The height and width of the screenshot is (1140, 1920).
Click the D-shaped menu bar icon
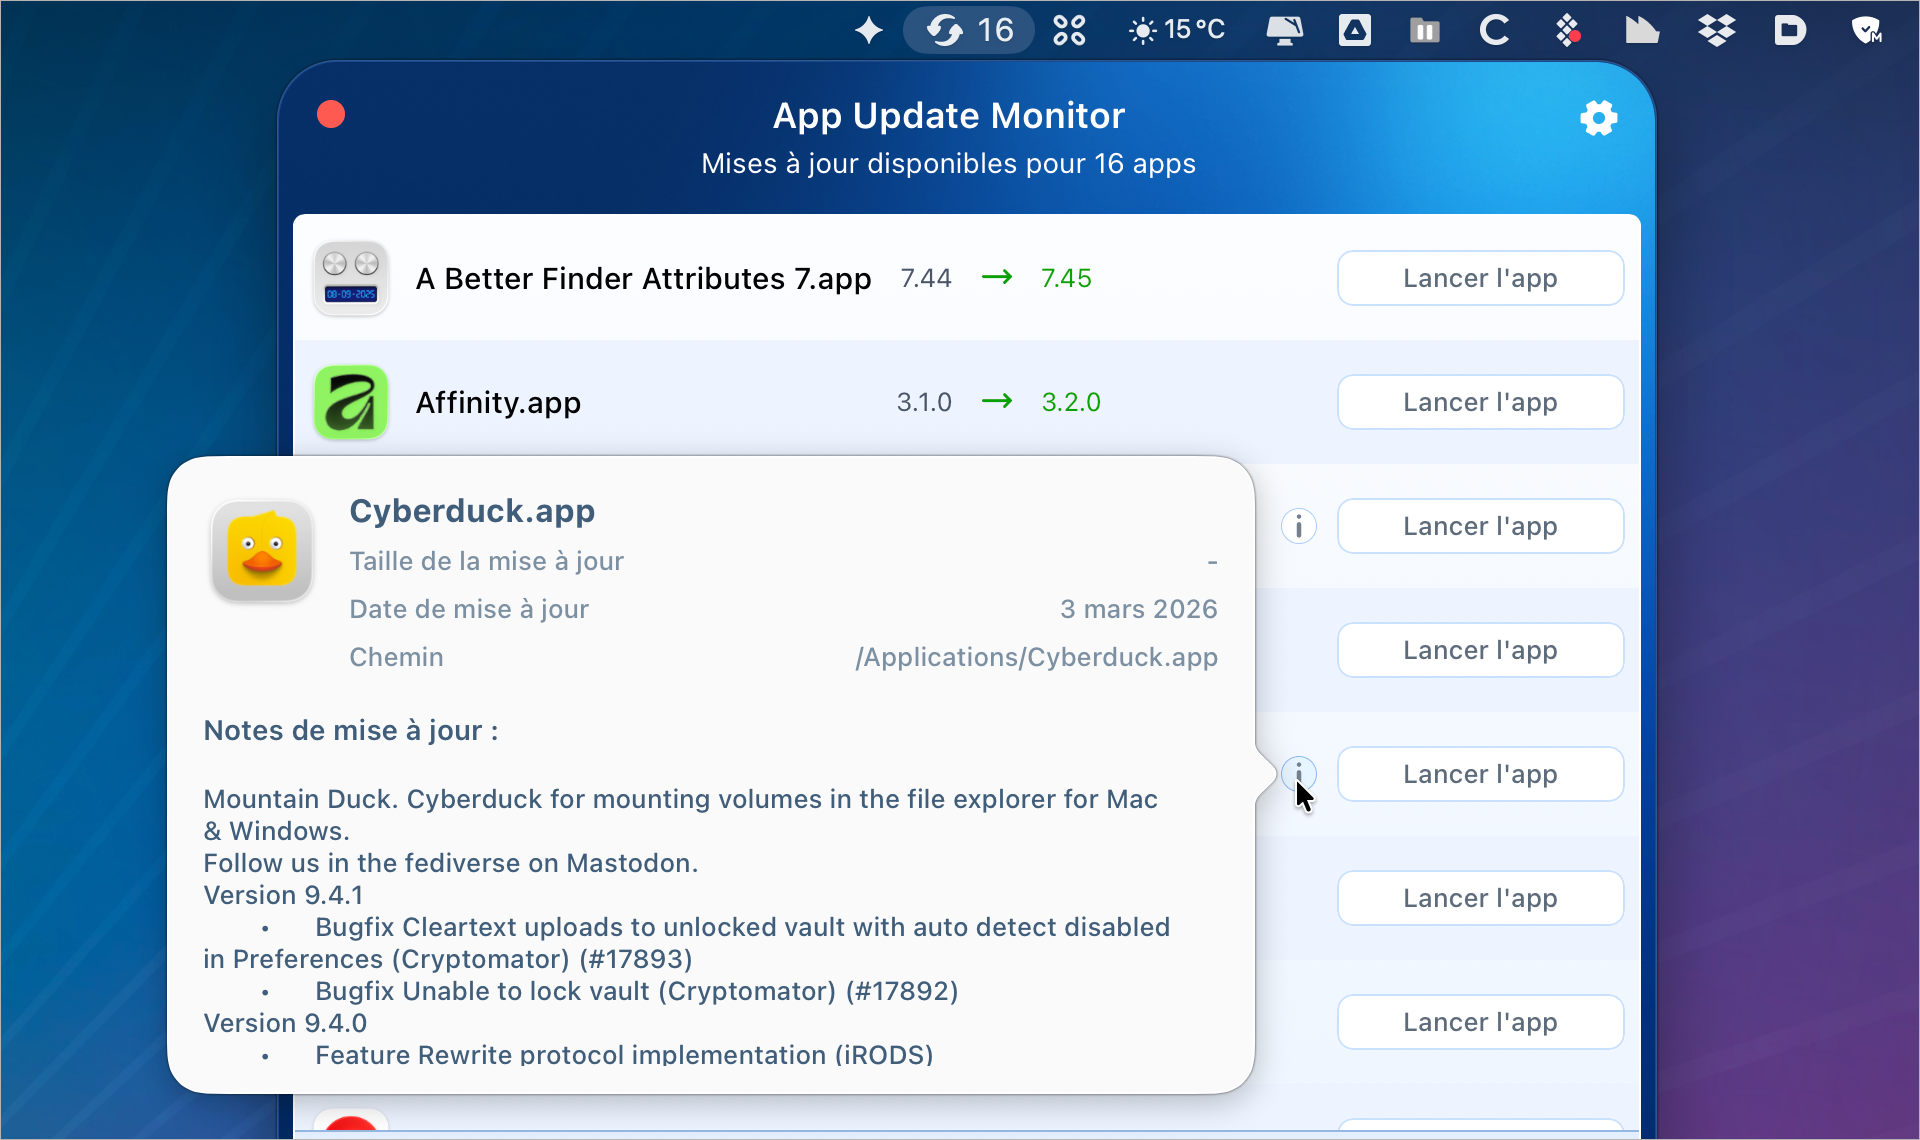click(1790, 30)
